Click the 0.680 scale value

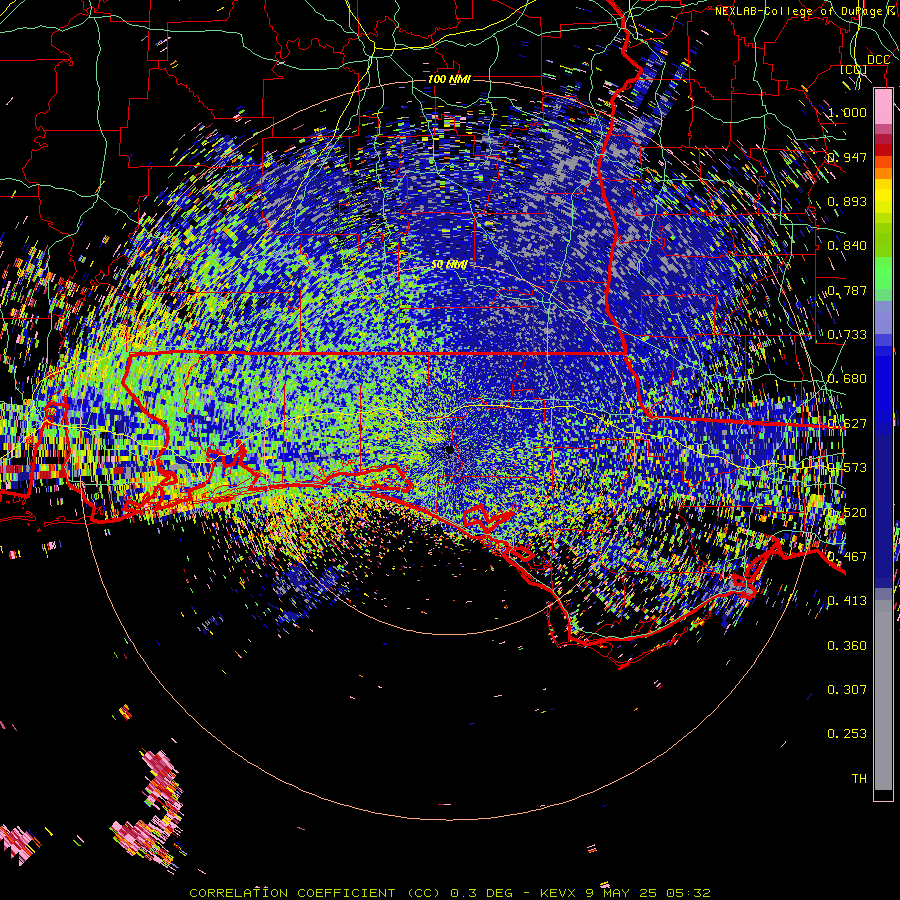point(847,379)
